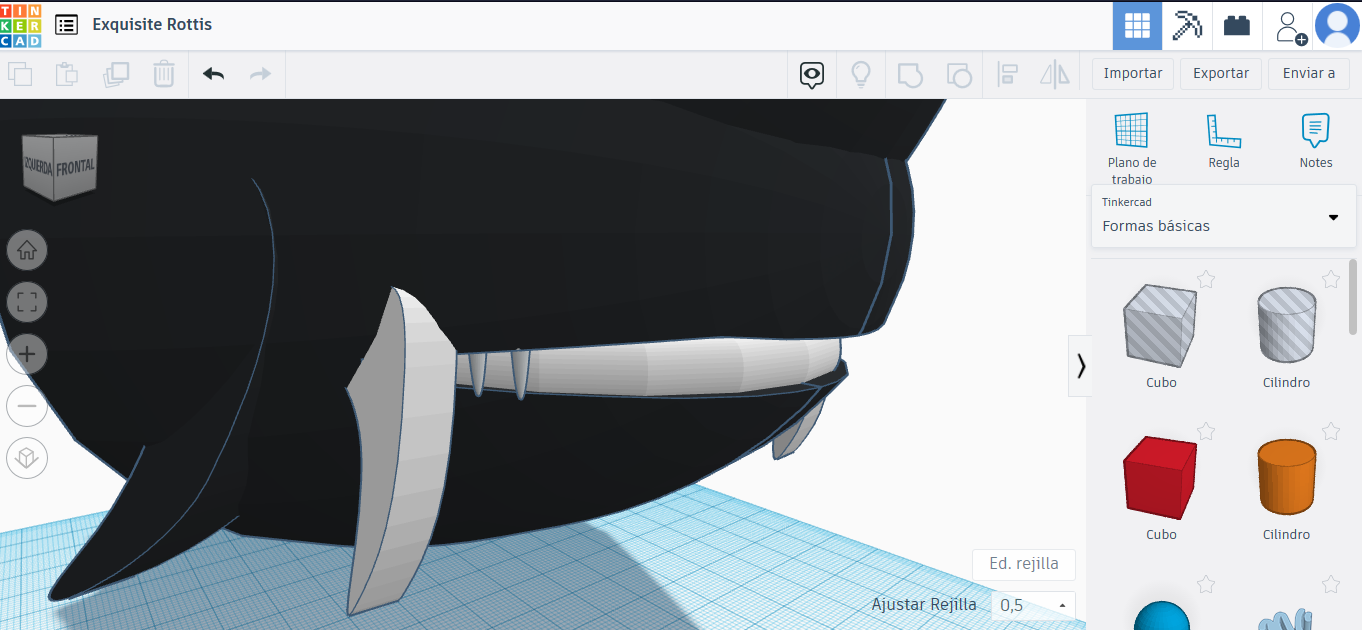This screenshot has width=1366, height=630.
Task: Open the designs list icon
Action: coord(66,25)
